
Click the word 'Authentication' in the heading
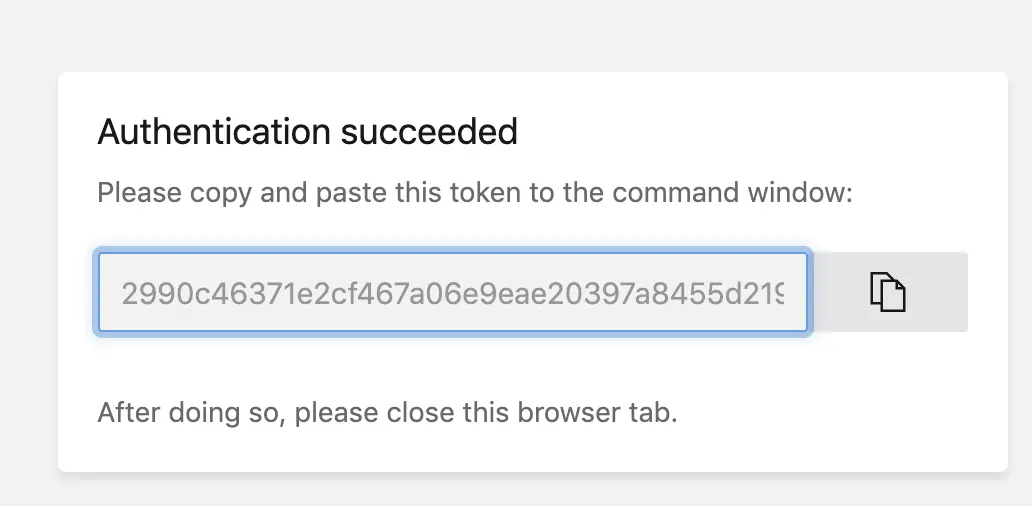pos(213,132)
